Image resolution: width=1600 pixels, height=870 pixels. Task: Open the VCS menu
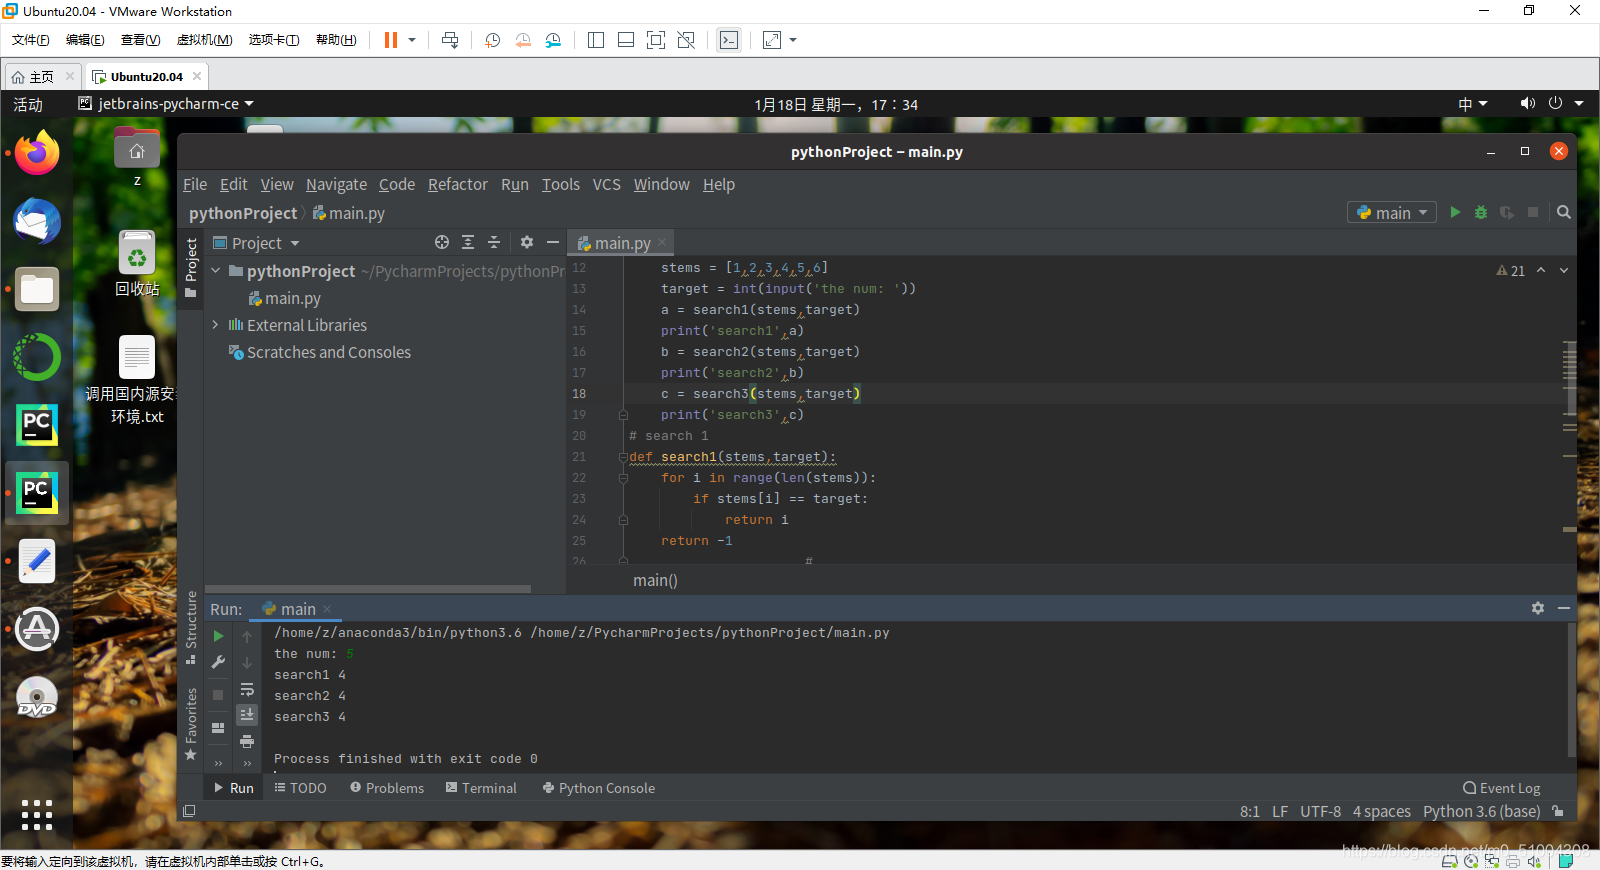coord(606,184)
